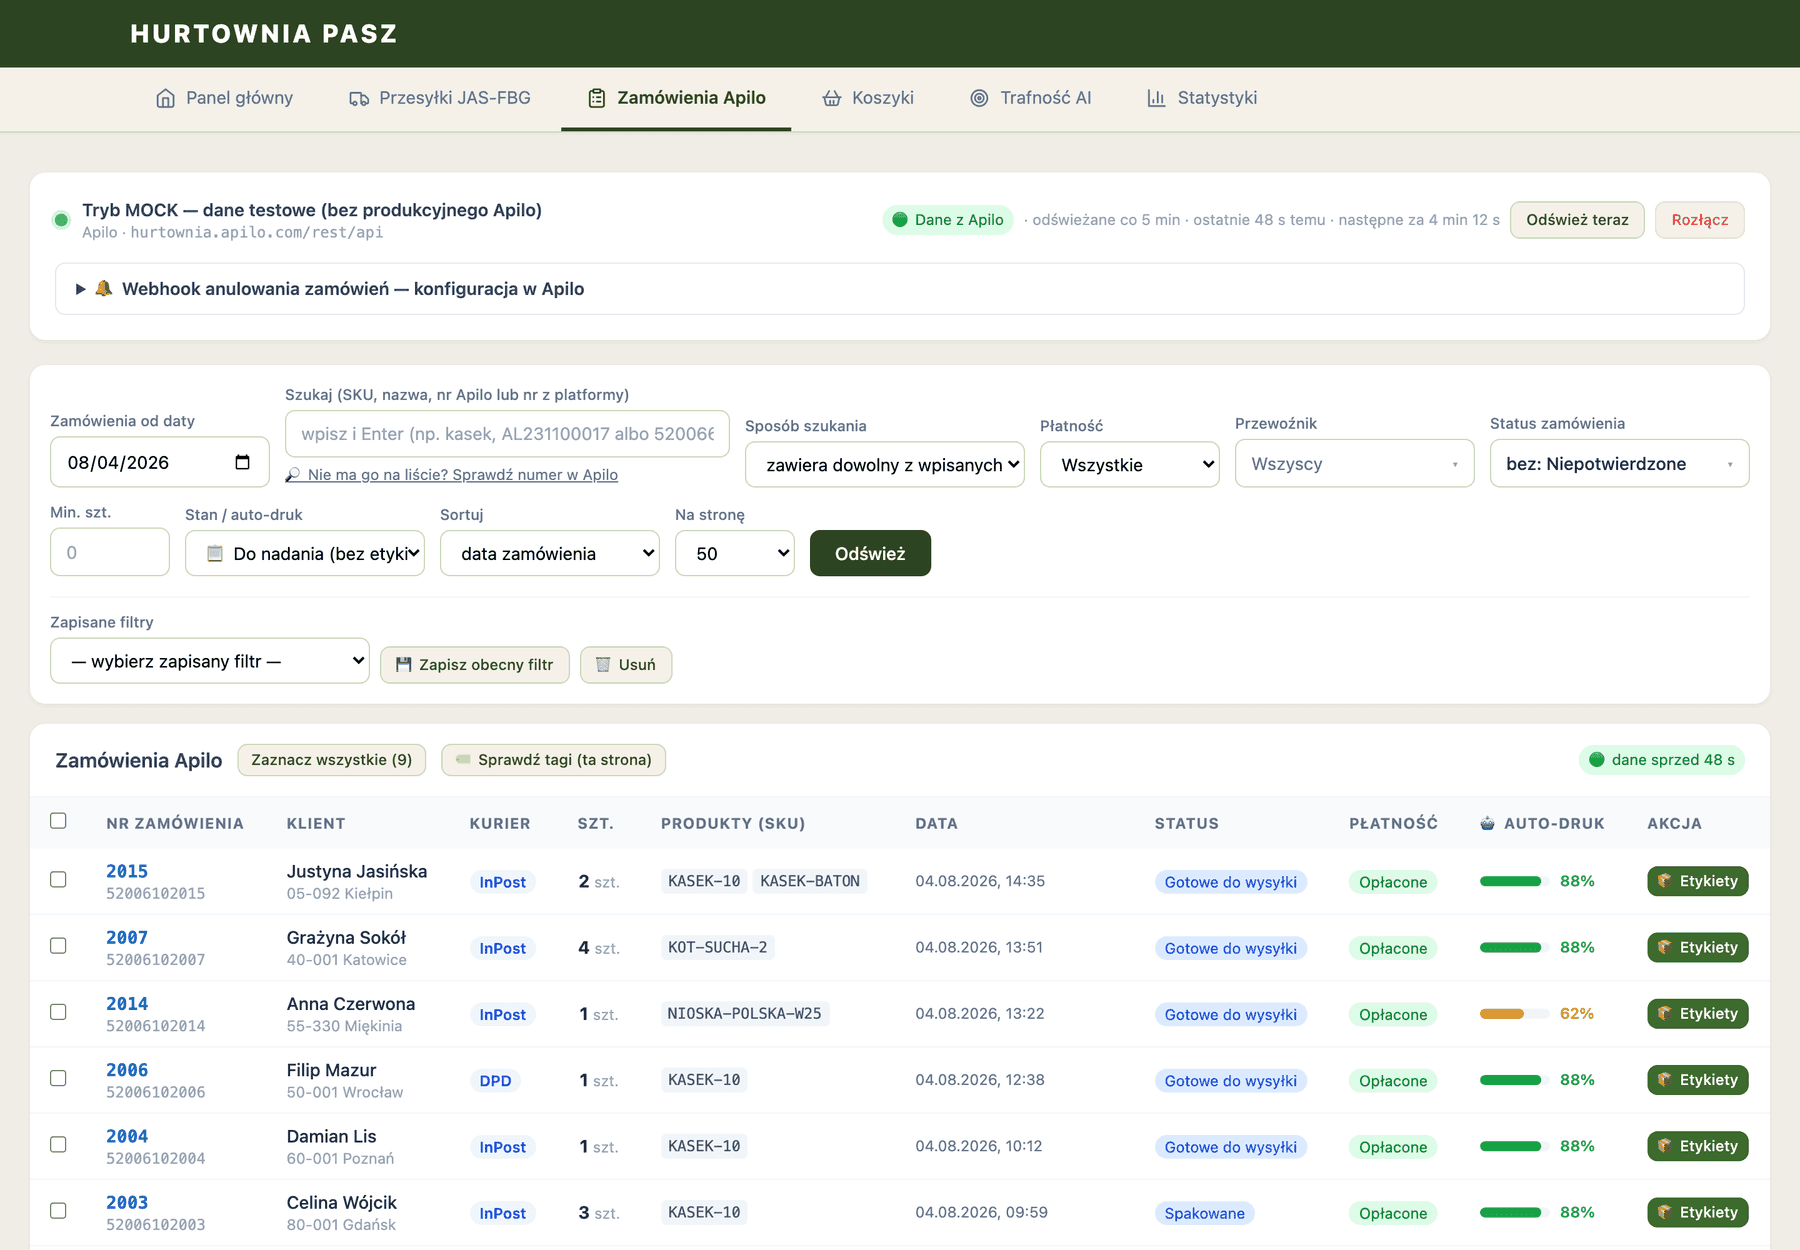This screenshot has height=1250, width=1800.
Task: Click the target icon for Trafność AI
Action: pos(980,98)
